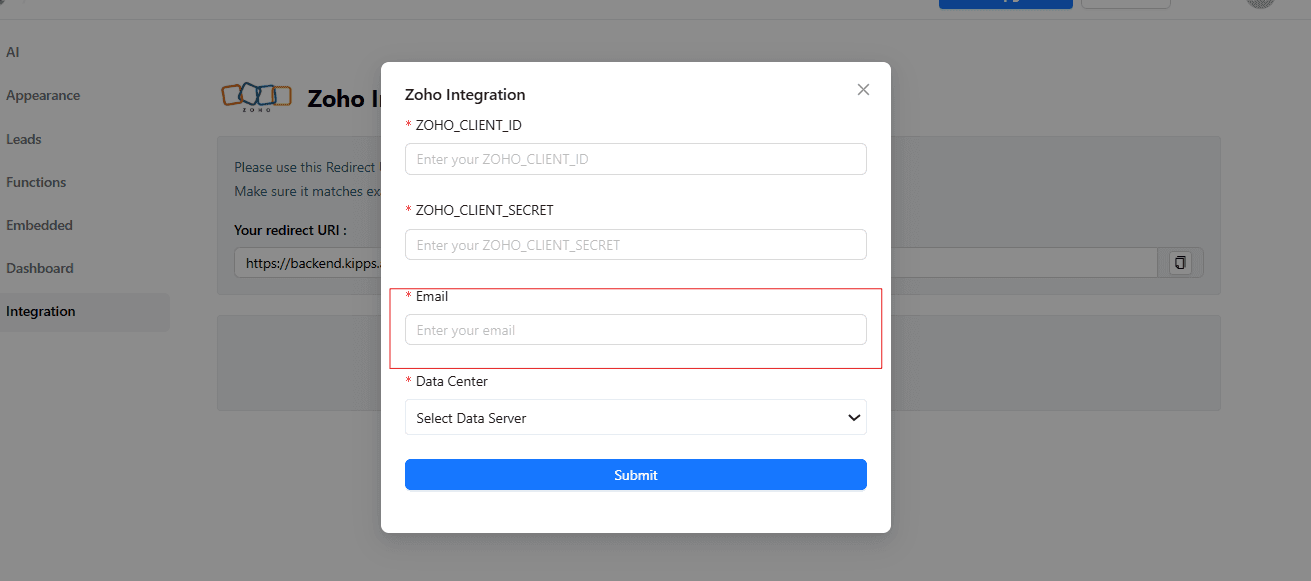Screen dimensions: 1311x581
Task: Click the white outlined top bar button
Action: coord(1125,4)
